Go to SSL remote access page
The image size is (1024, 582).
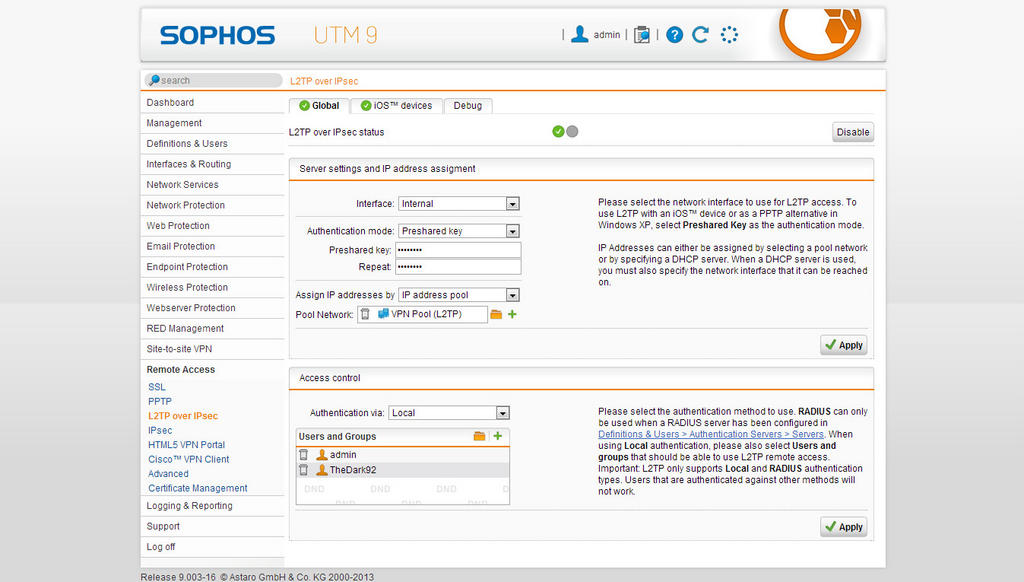(157, 387)
